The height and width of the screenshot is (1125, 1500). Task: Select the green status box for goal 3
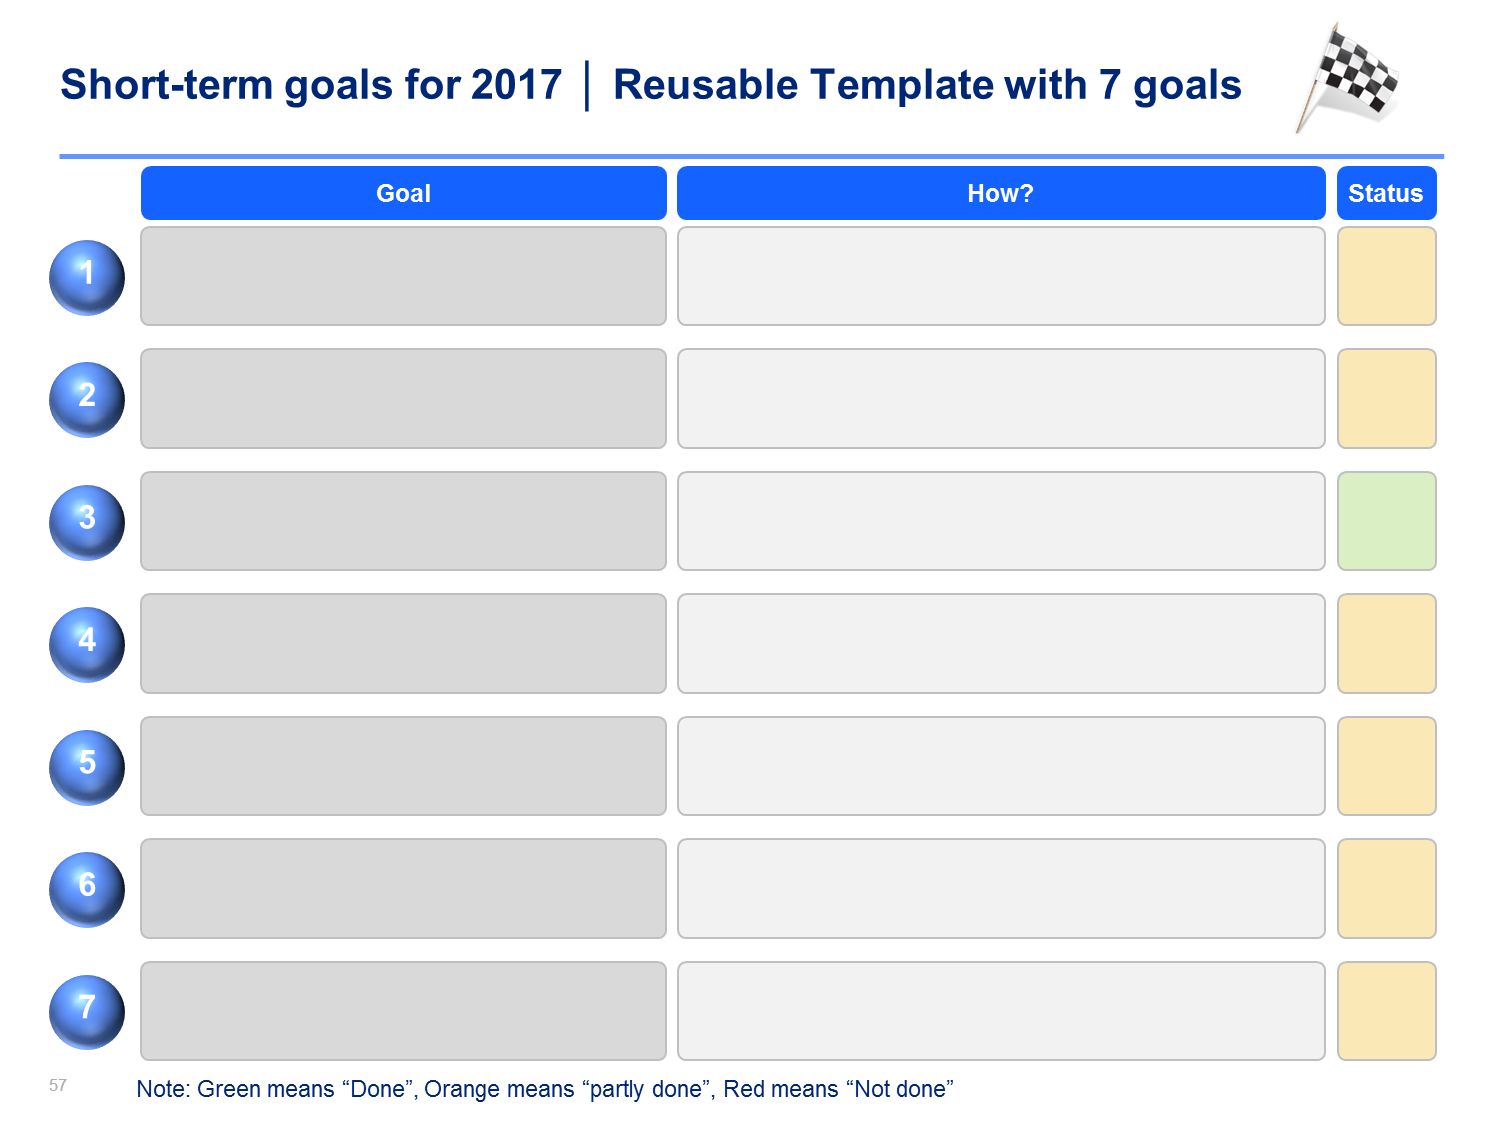pyautogui.click(x=1387, y=521)
